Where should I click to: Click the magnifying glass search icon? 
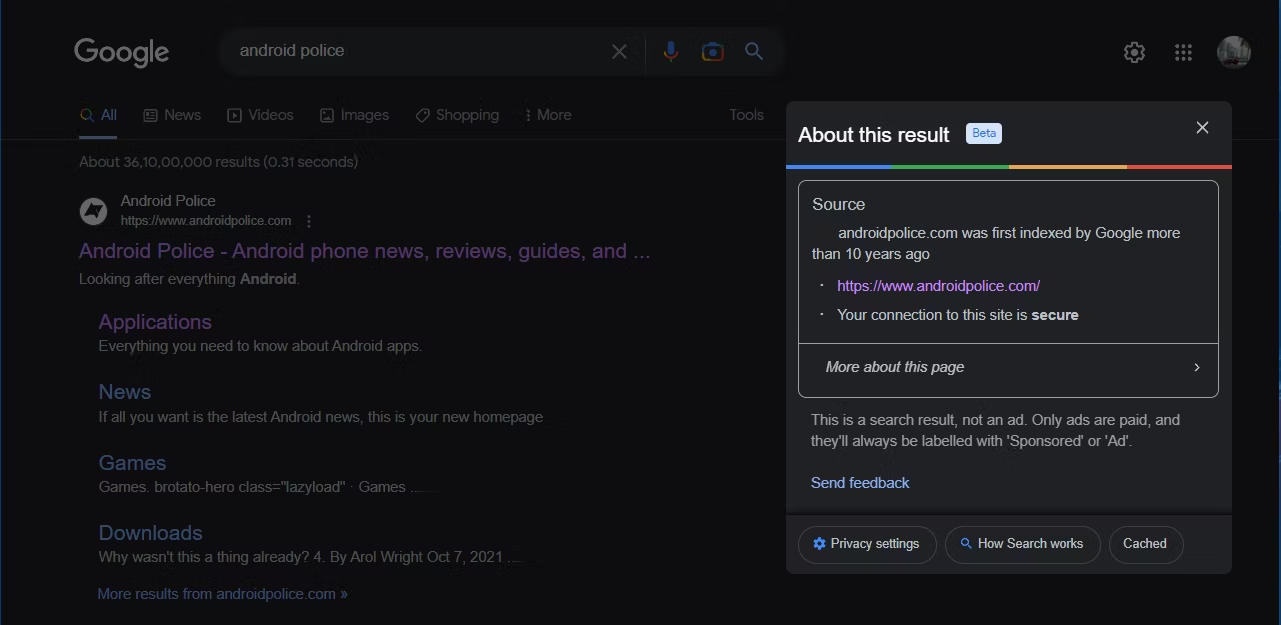point(754,51)
